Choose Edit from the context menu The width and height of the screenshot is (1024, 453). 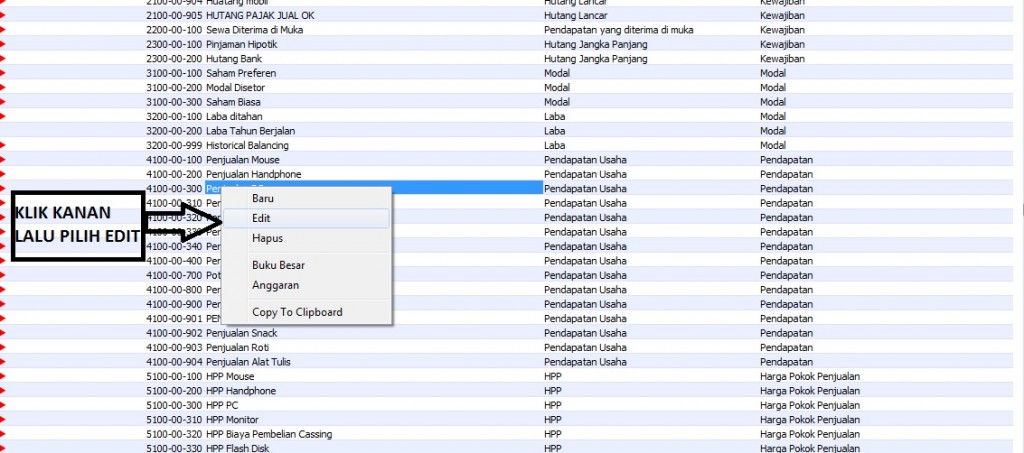[x=262, y=218]
